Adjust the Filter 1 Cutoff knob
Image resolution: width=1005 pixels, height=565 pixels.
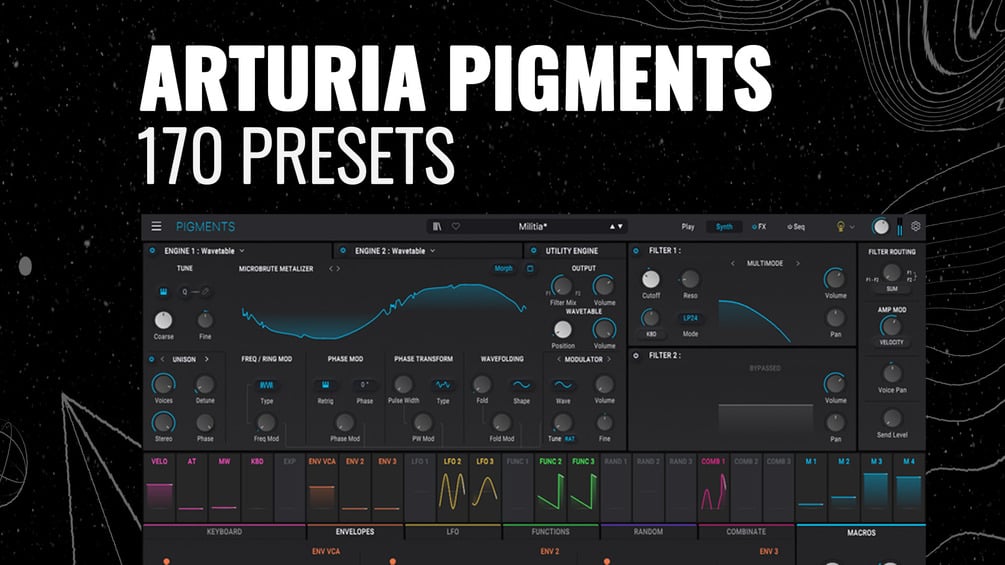[651, 279]
